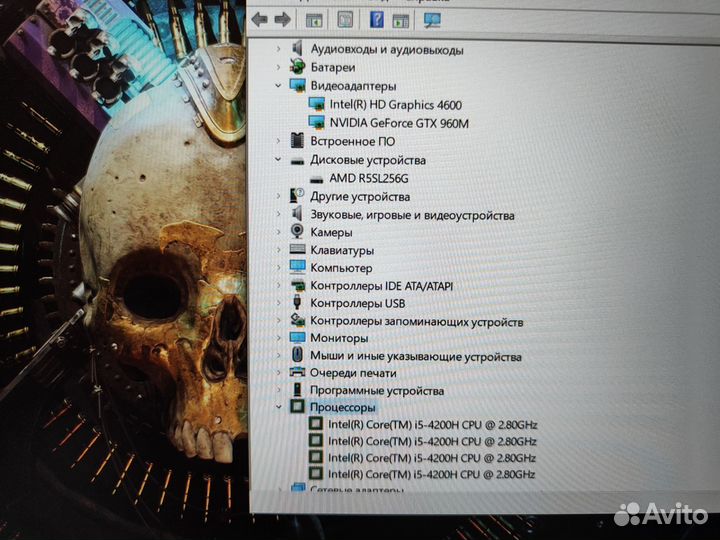Click the Show/Hide console tree toolbar icon

(314, 20)
